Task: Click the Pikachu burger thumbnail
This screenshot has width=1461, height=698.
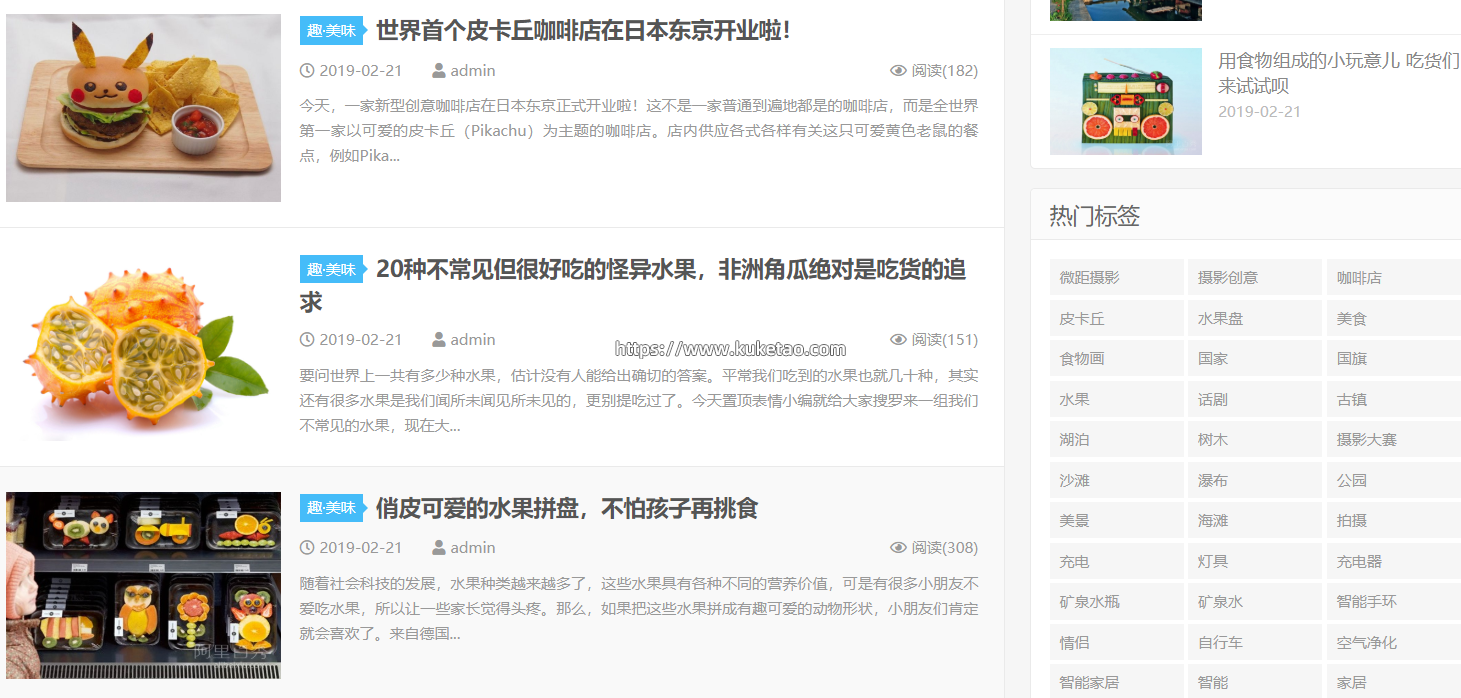Action: [143, 108]
